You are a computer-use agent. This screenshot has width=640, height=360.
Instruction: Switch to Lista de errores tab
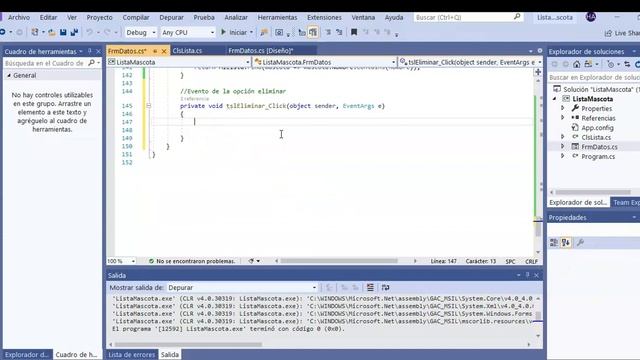131,355
